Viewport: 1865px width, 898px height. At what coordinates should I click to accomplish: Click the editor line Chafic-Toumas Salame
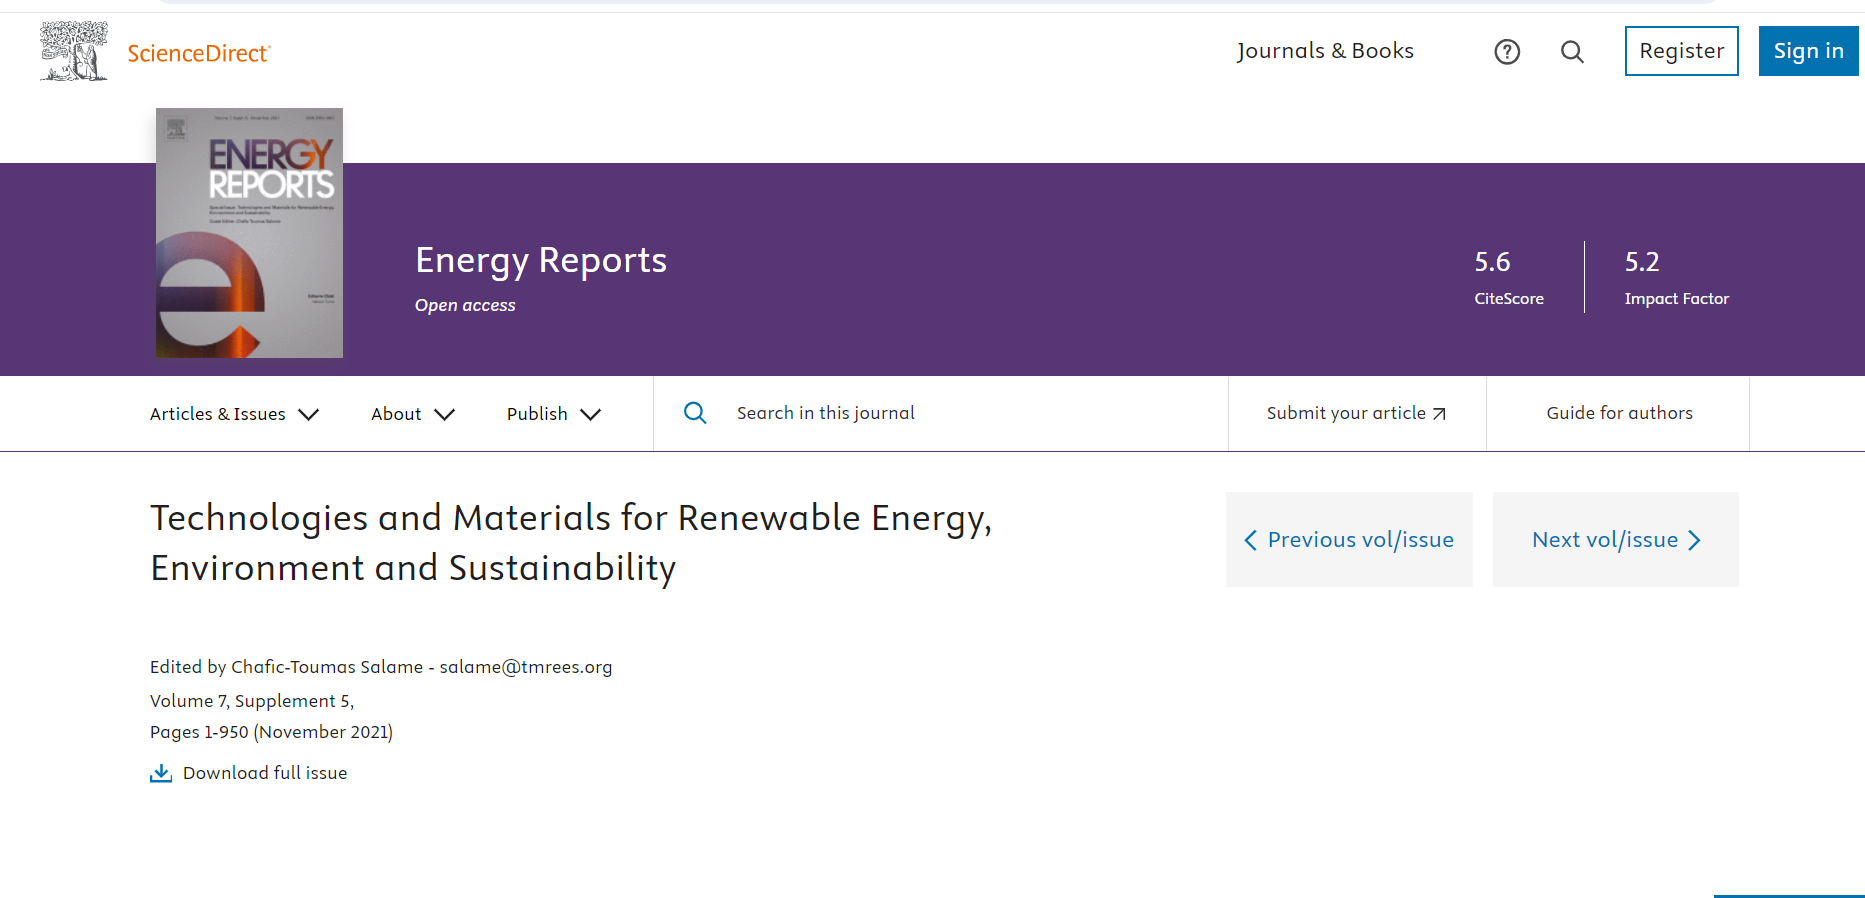tap(381, 667)
